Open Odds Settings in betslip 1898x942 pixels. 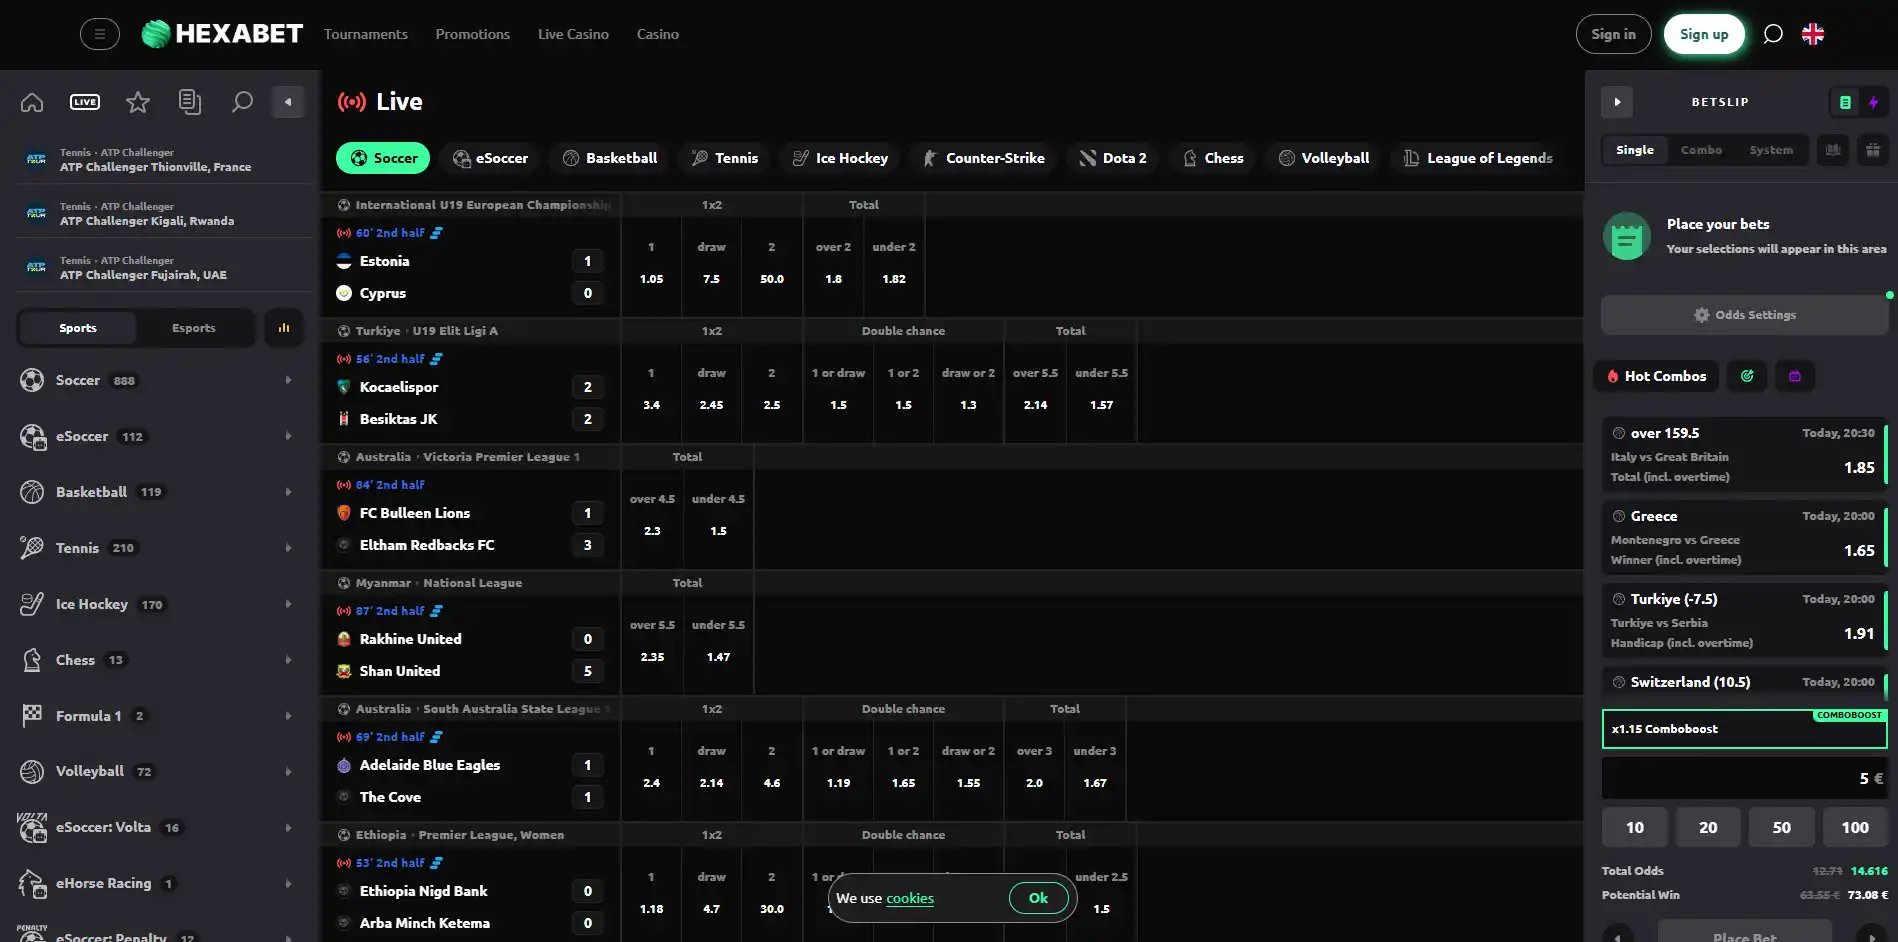pos(1744,315)
